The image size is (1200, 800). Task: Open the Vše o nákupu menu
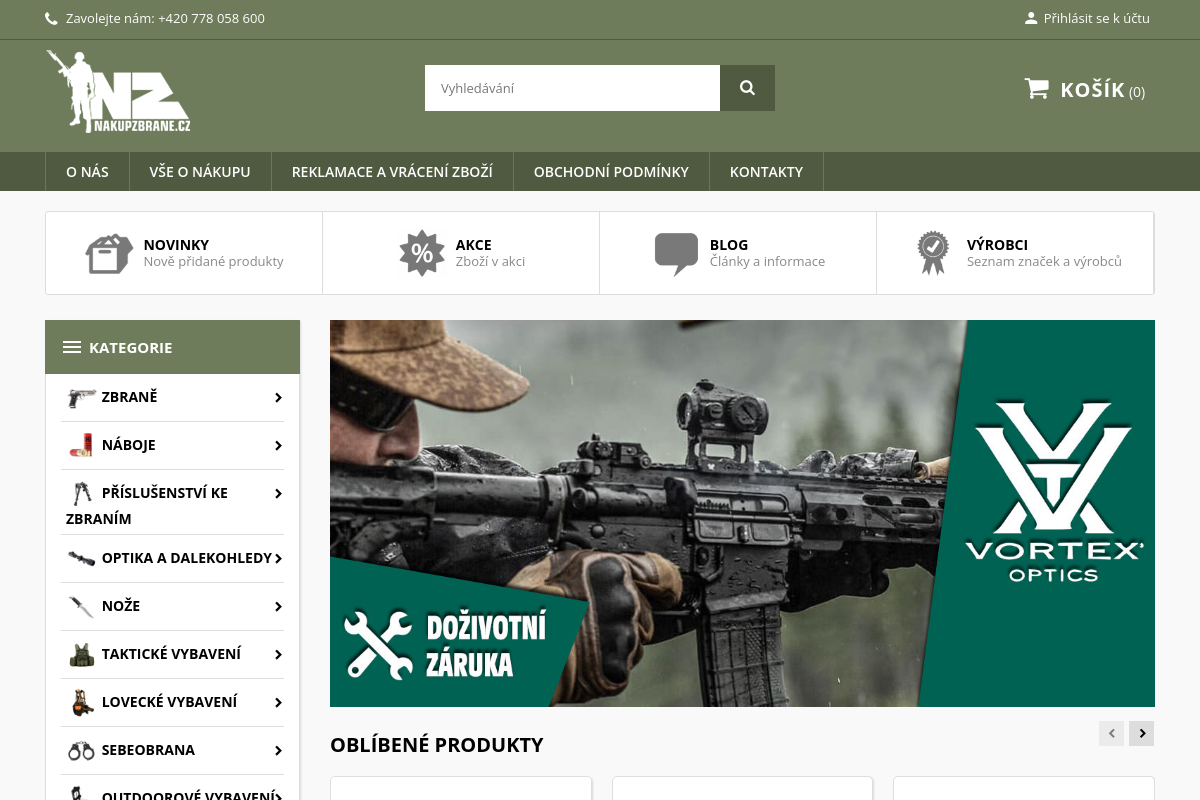tap(200, 171)
